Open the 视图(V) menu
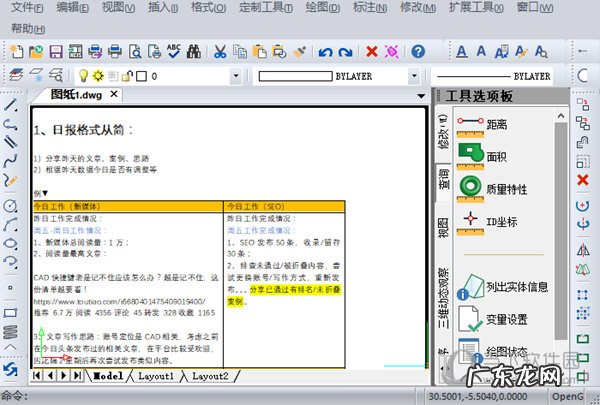Image resolution: width=600 pixels, height=405 pixels. point(118,7)
